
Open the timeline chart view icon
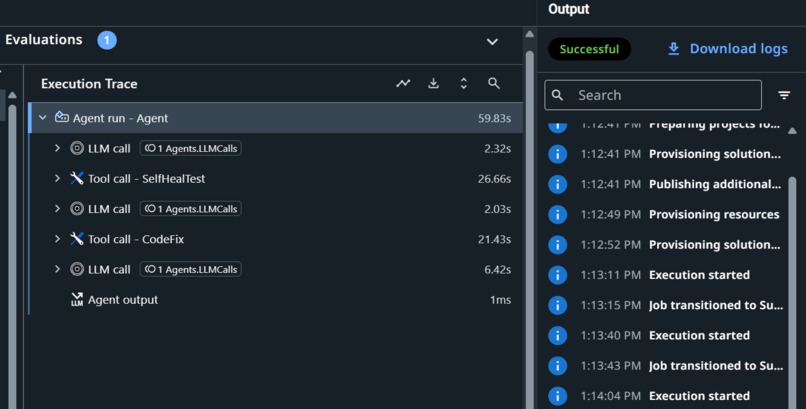pyautogui.click(x=404, y=83)
